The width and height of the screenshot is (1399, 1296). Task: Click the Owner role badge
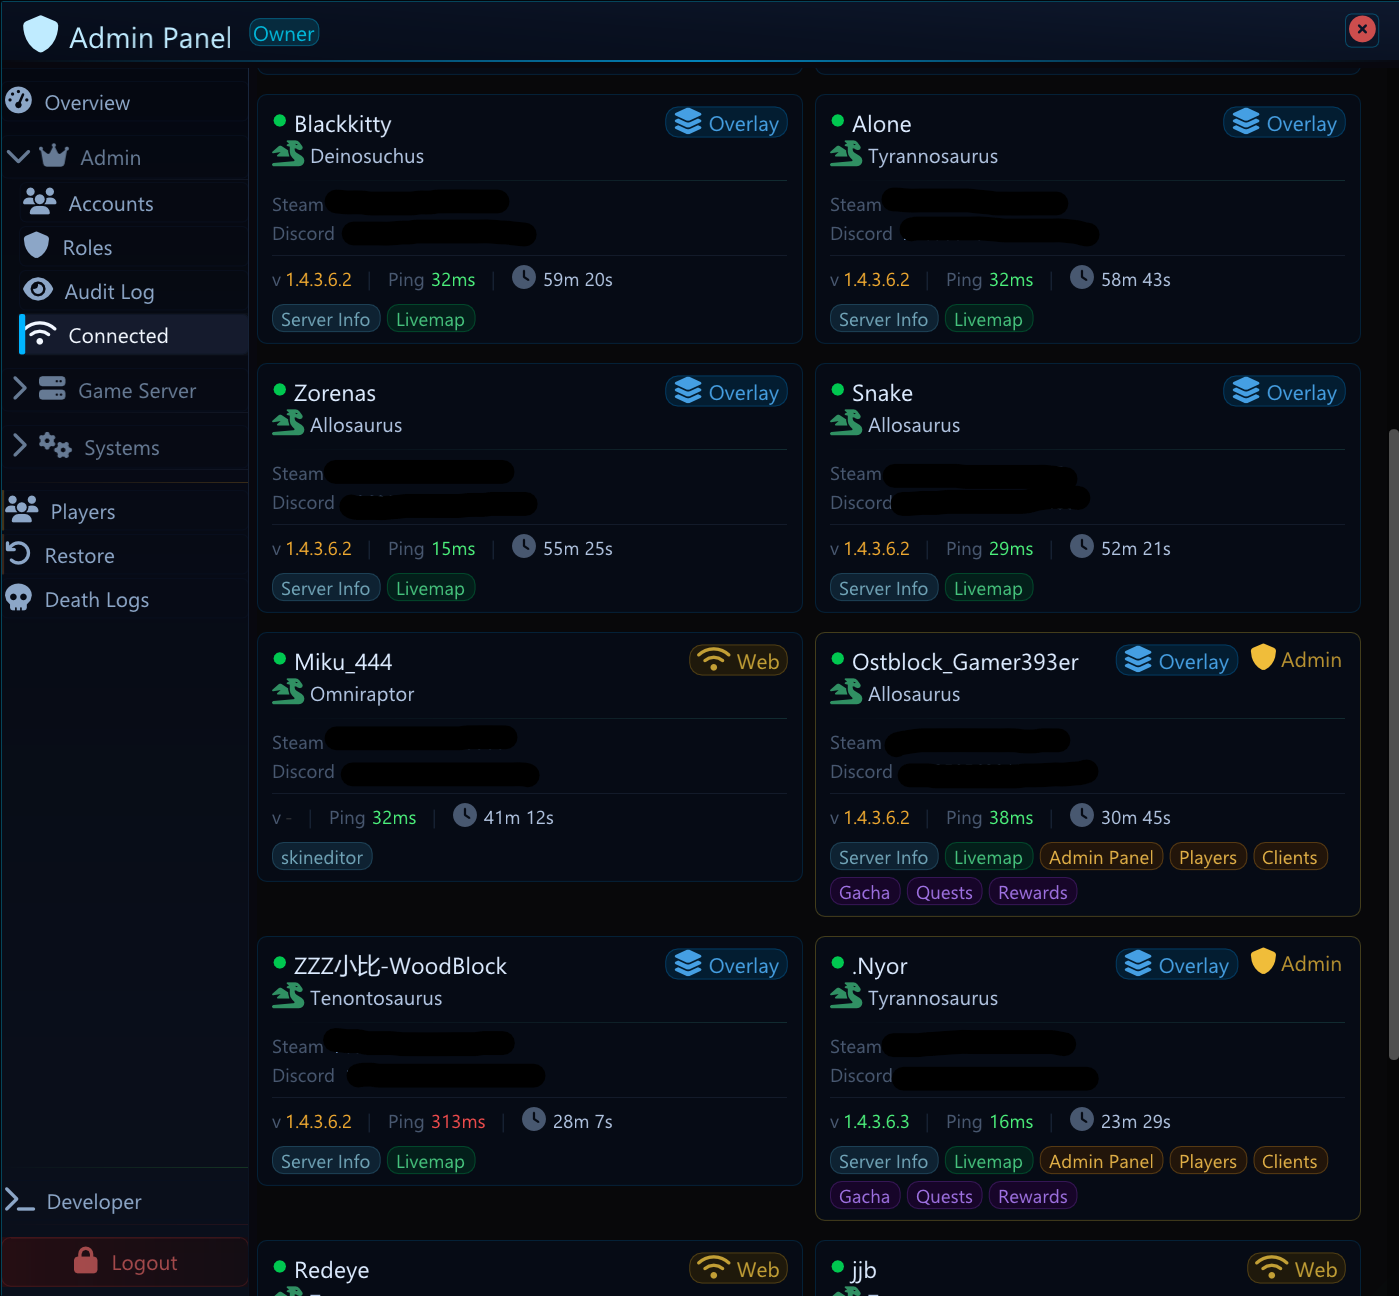284,34
